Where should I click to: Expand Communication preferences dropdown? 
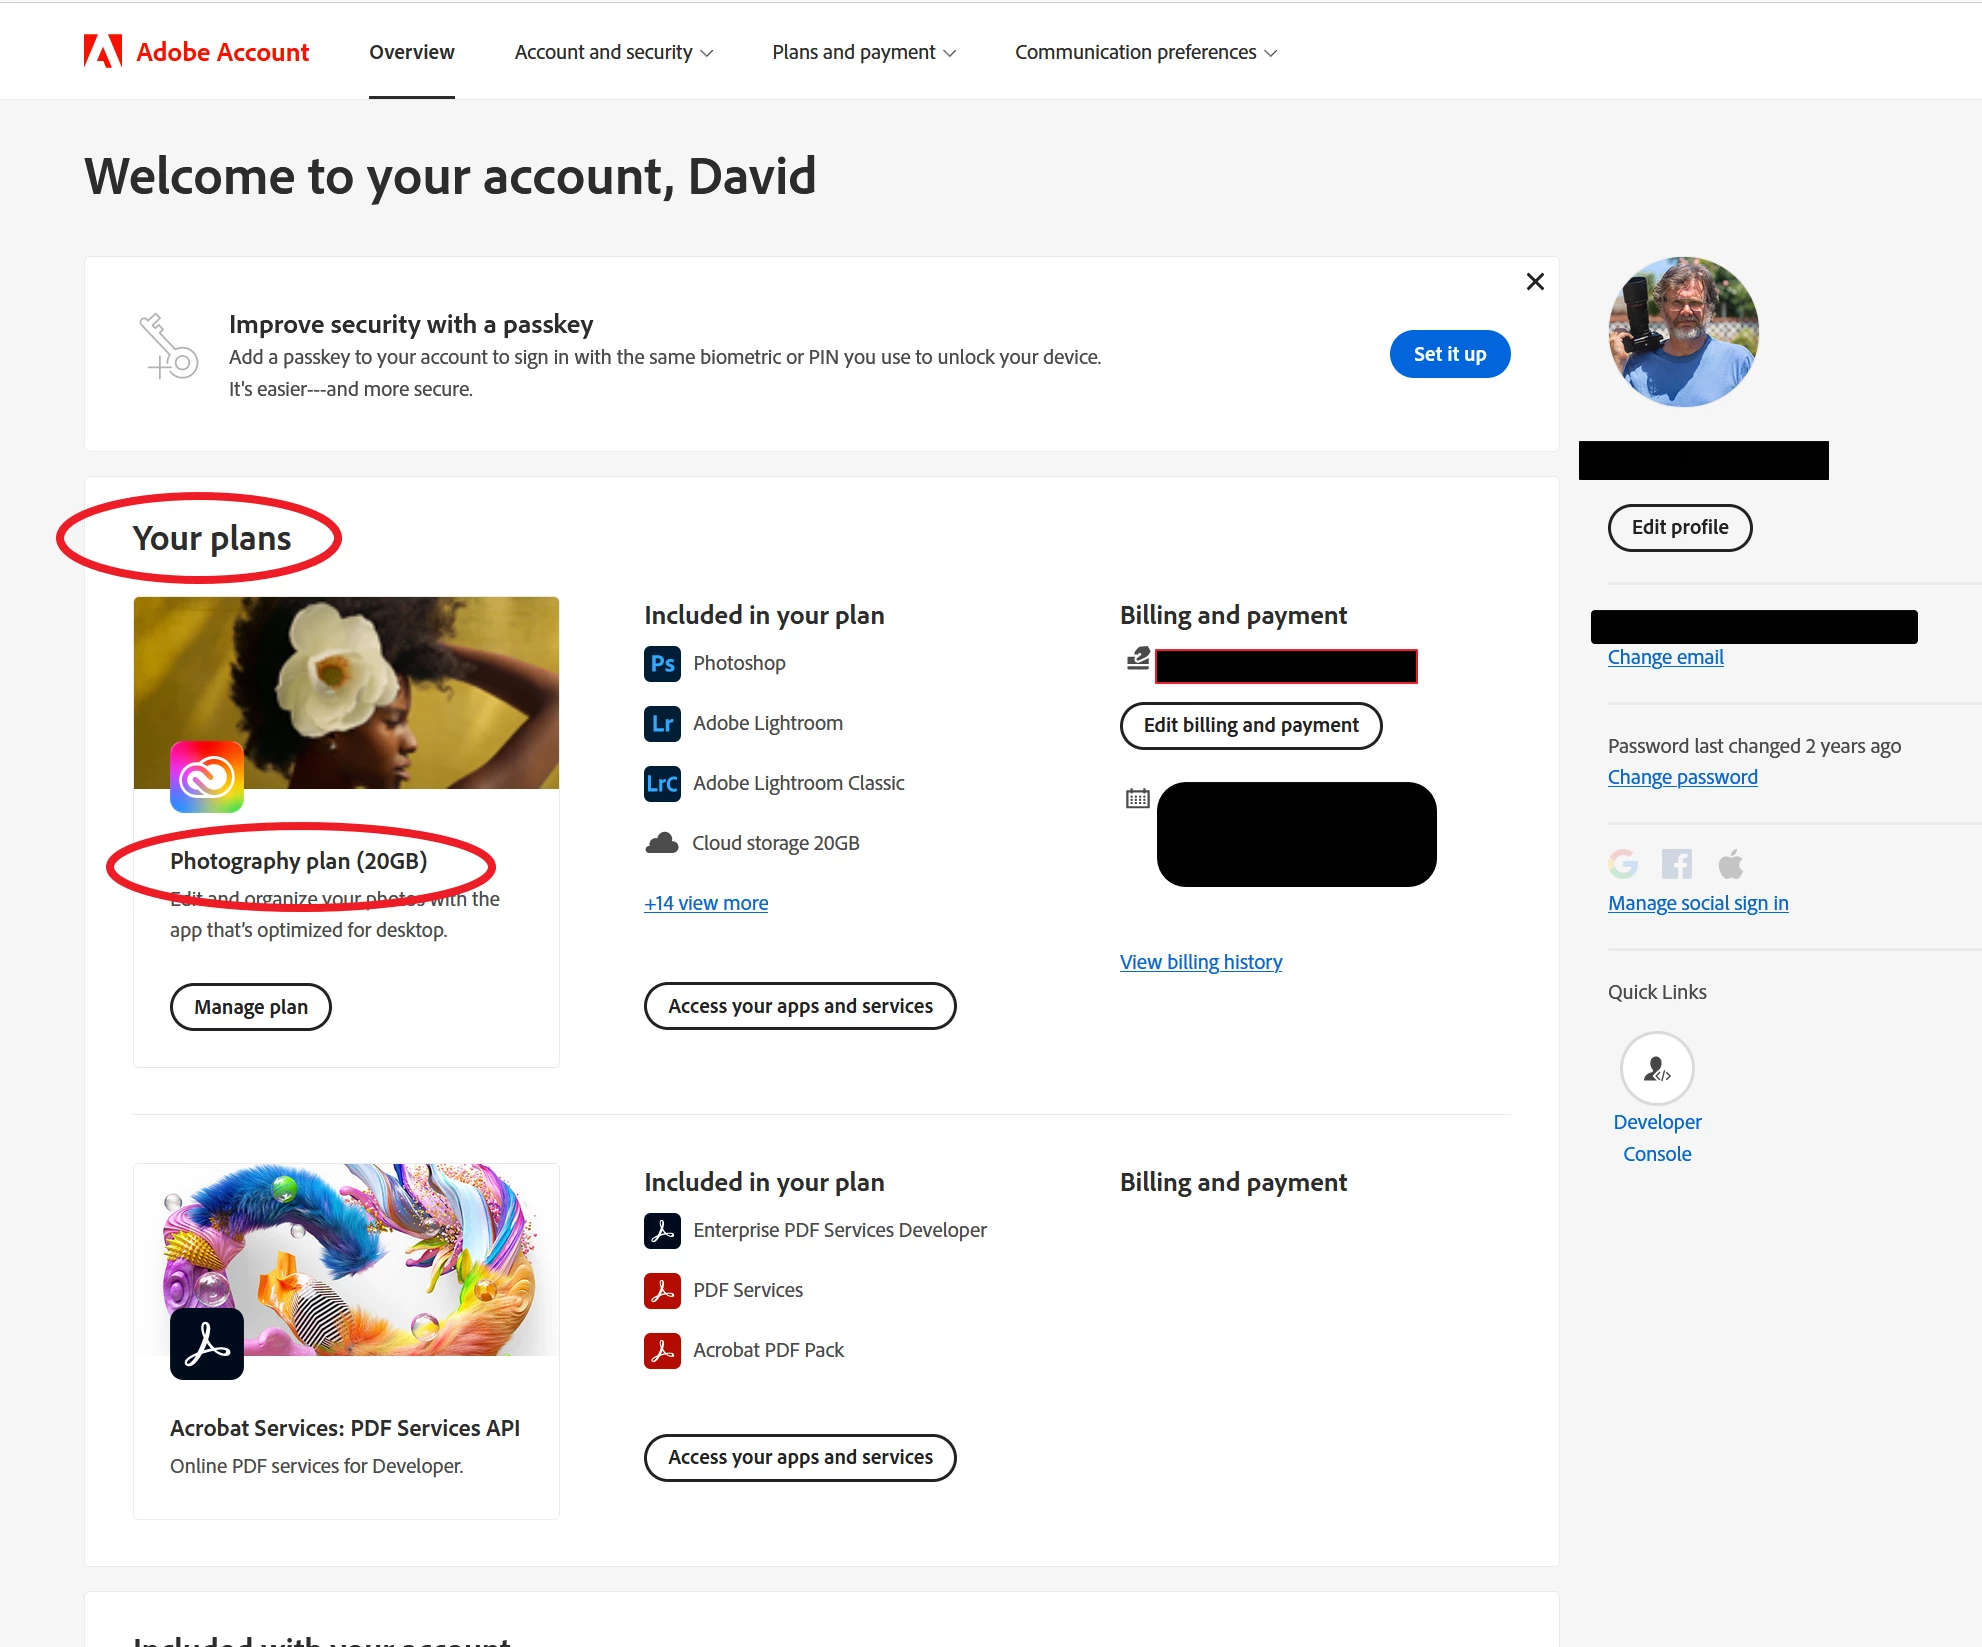[1145, 52]
